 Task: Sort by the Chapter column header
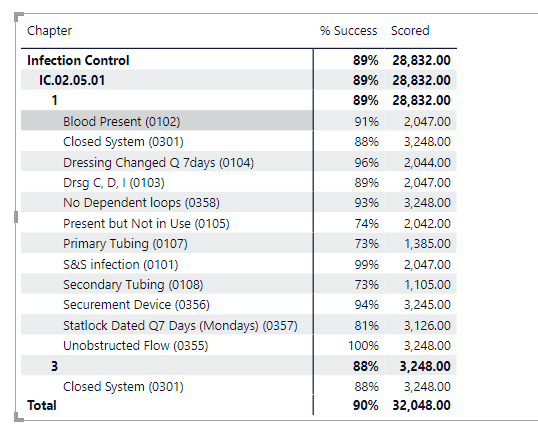point(49,31)
